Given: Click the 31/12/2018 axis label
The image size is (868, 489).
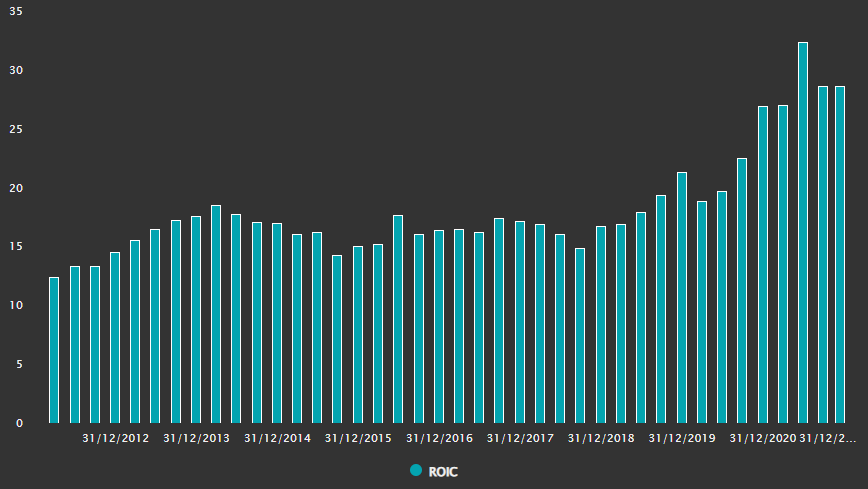Looking at the screenshot, I should [601, 438].
